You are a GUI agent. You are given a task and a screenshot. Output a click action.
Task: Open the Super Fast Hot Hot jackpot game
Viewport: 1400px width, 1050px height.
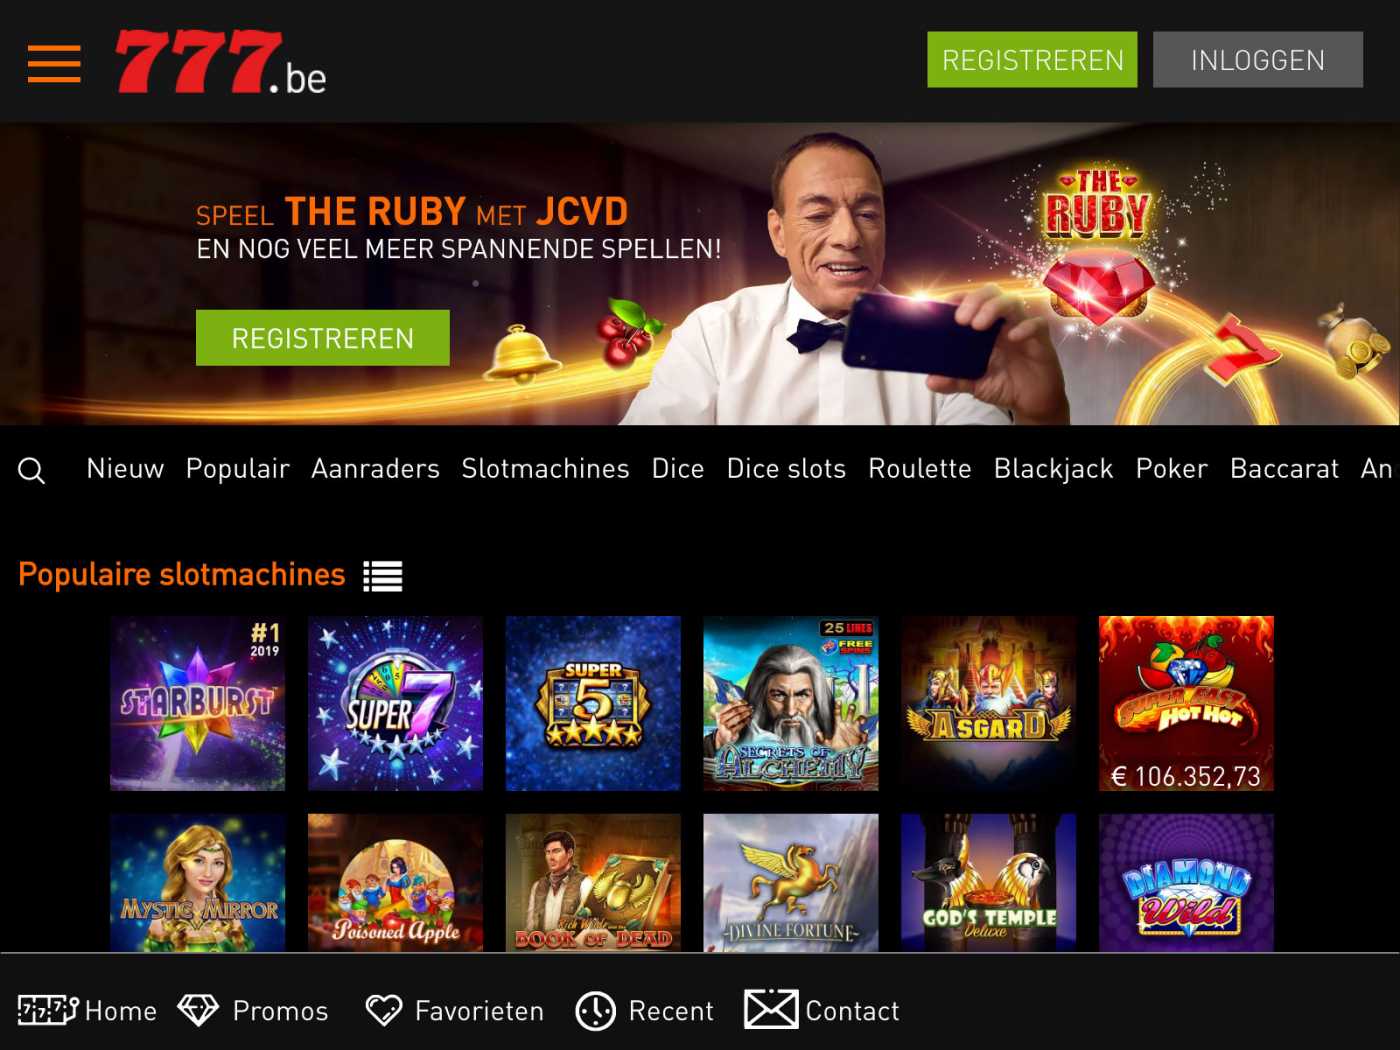(1186, 703)
